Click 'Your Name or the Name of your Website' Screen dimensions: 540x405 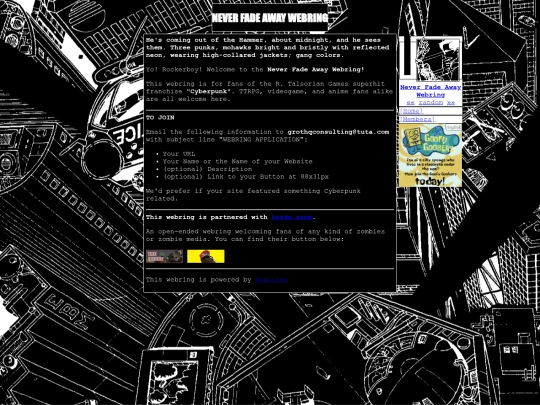pyautogui.click(x=238, y=162)
